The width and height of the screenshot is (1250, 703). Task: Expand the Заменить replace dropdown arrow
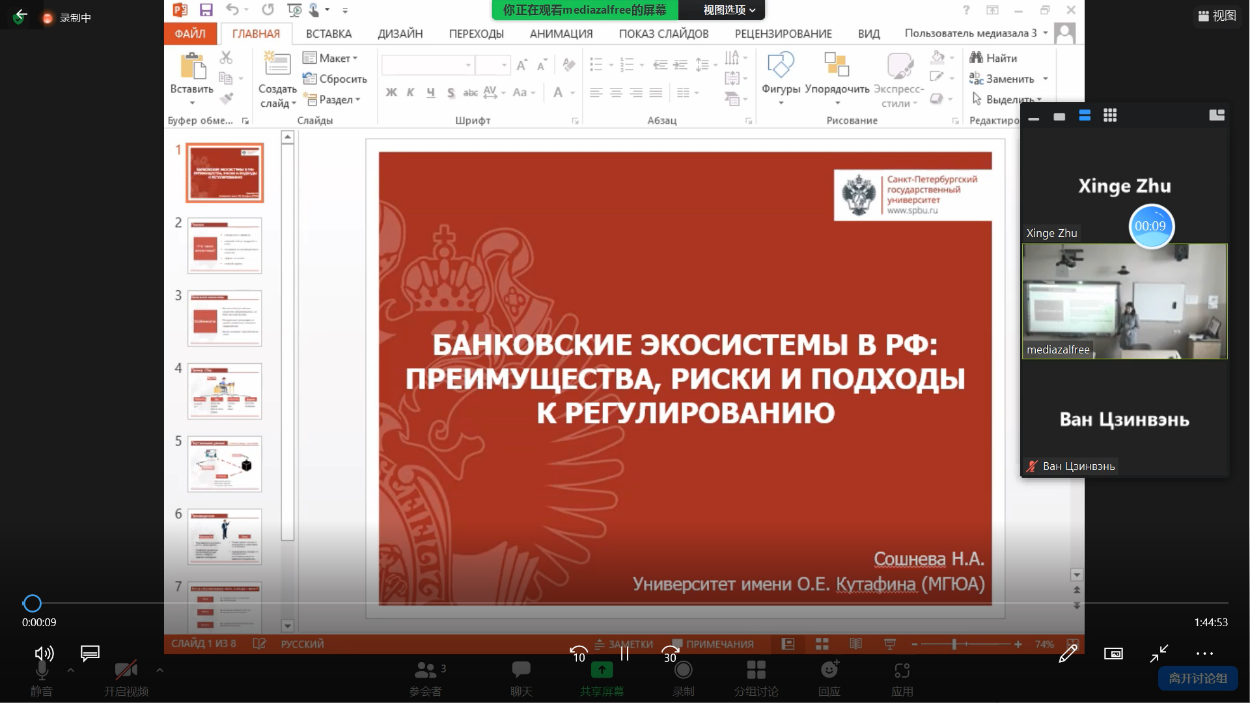click(1045, 79)
